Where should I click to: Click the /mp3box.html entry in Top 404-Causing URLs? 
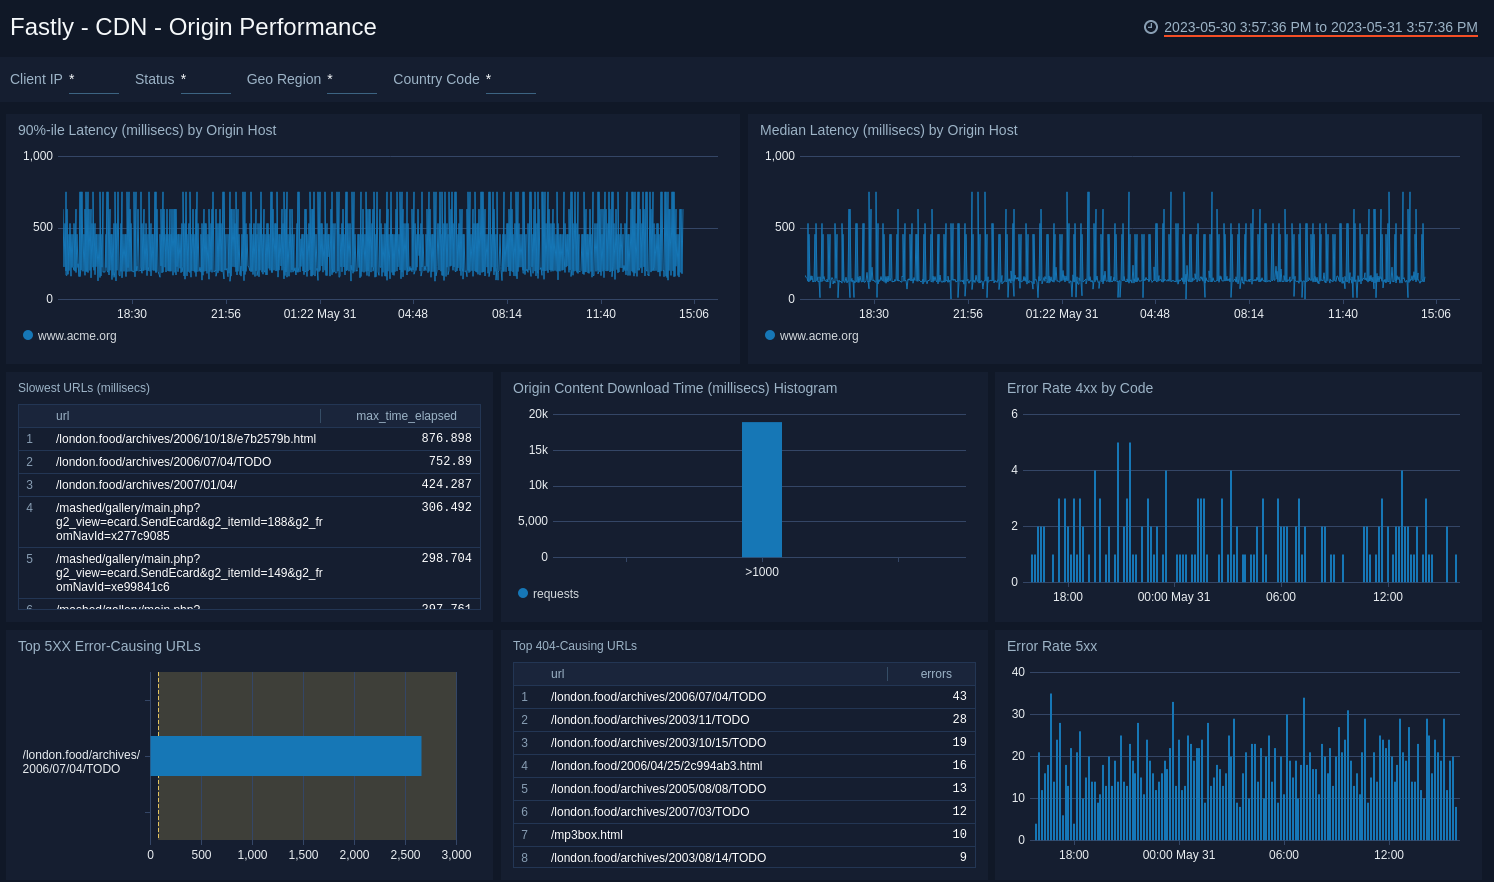pyautogui.click(x=587, y=835)
